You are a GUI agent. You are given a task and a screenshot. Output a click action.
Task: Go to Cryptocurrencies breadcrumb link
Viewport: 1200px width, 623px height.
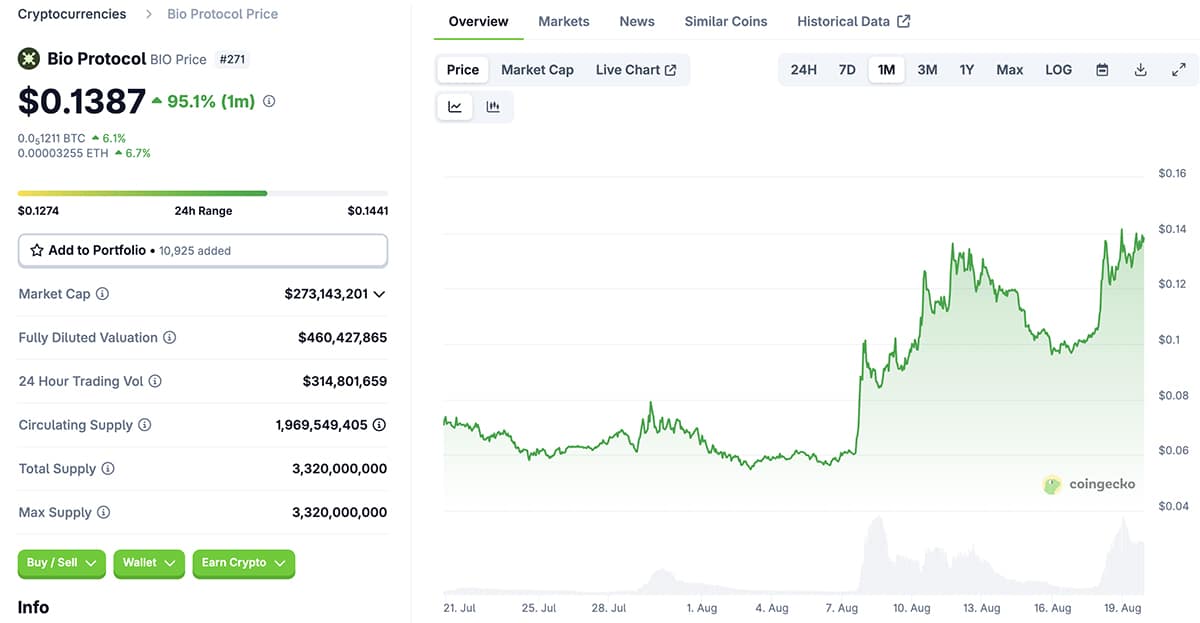(72, 14)
